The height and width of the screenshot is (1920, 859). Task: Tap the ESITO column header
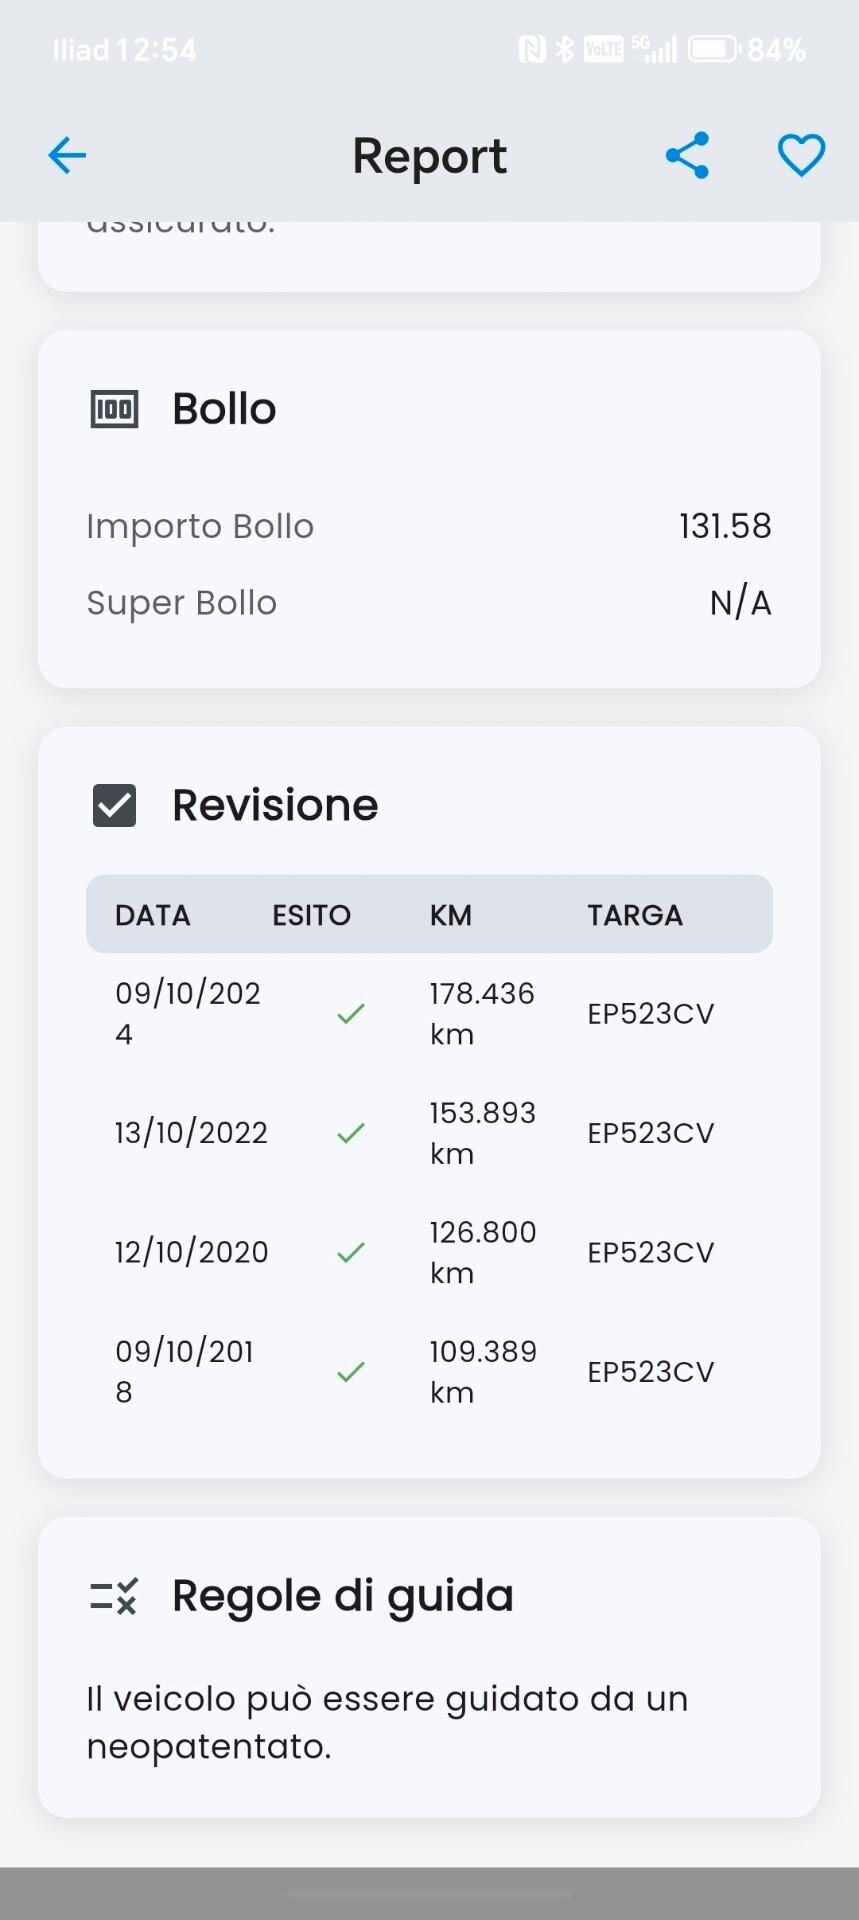[311, 915]
